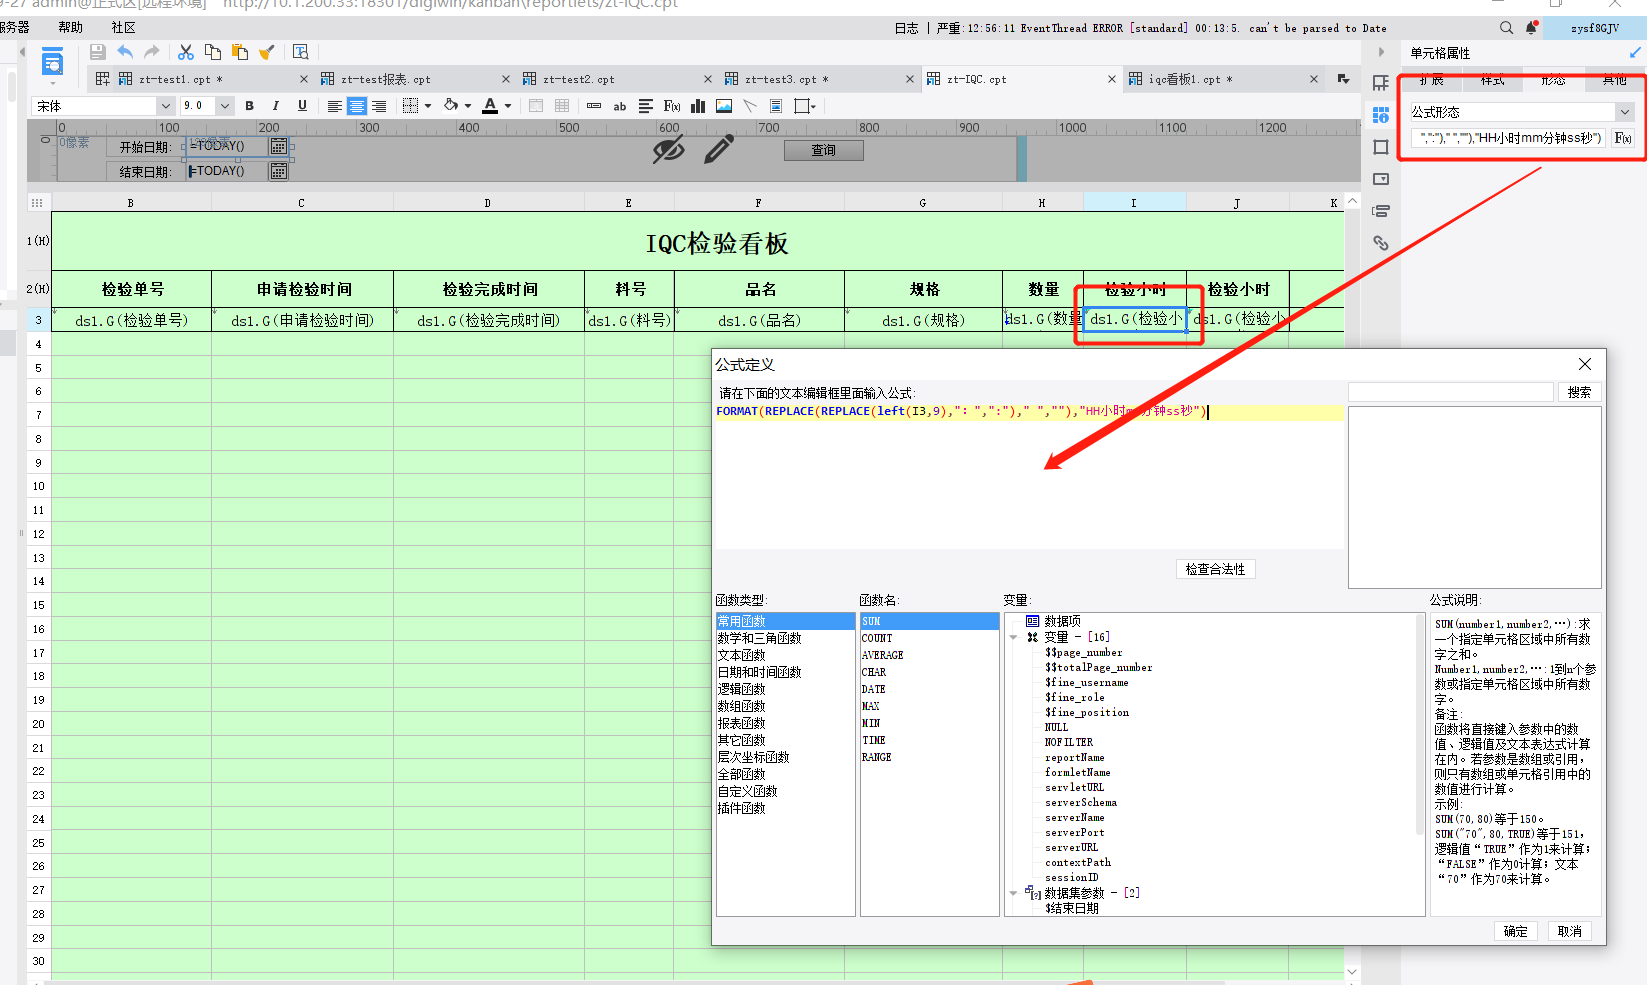
Task: Collapse the 数据集参数 tree node
Action: 1013,893
